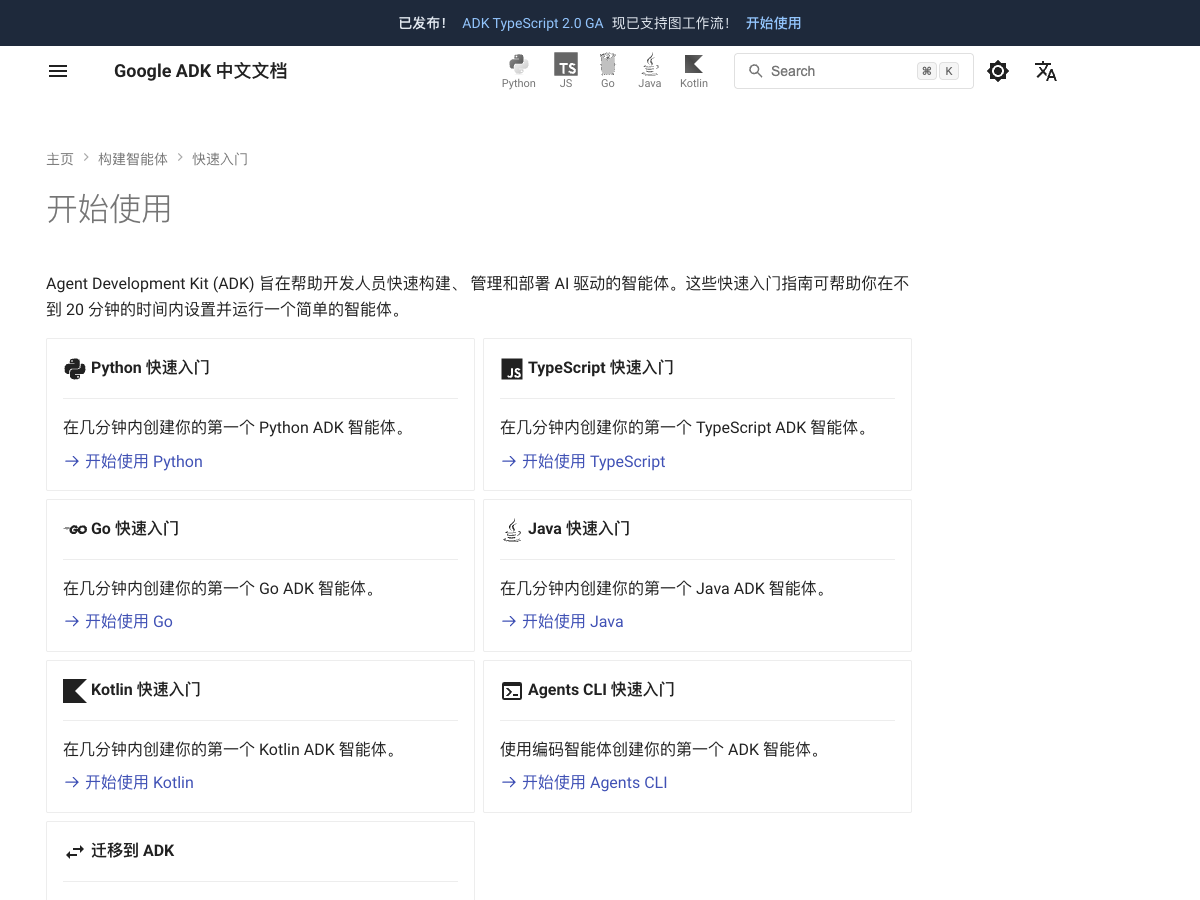Click the Agents CLI 快速入门 card heading
1200x900 pixels.
pos(601,689)
